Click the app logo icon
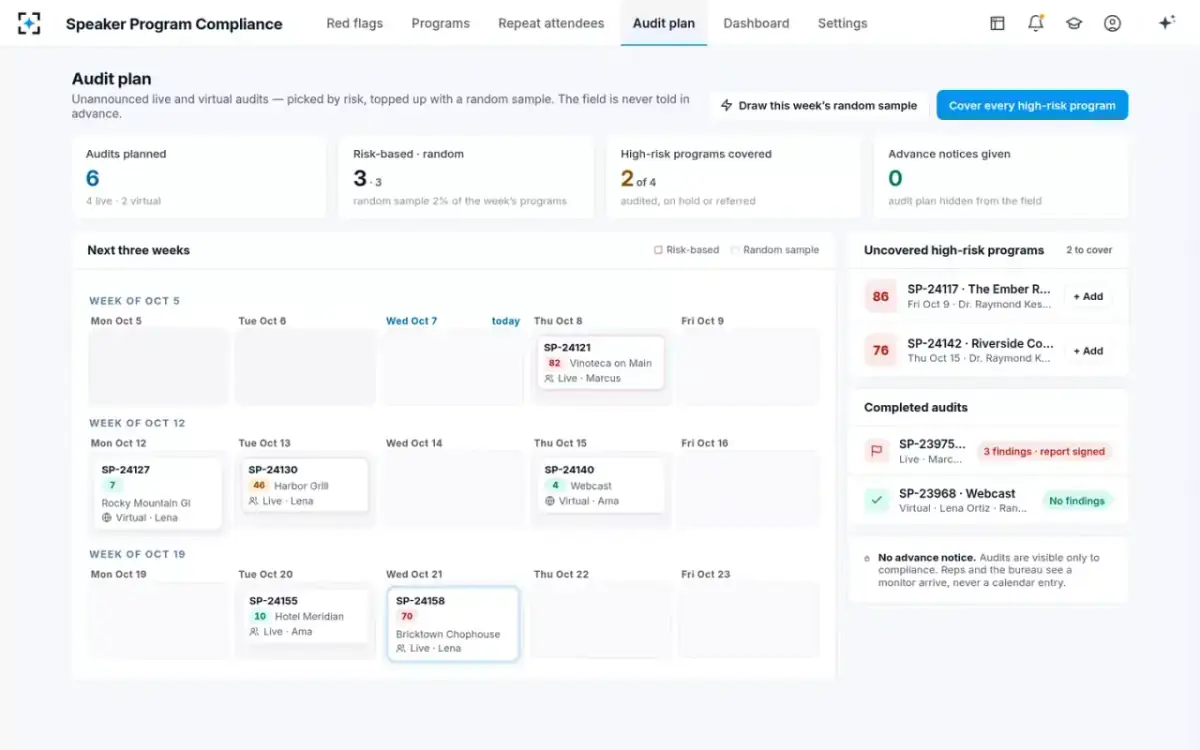1200x750 pixels. point(29,23)
